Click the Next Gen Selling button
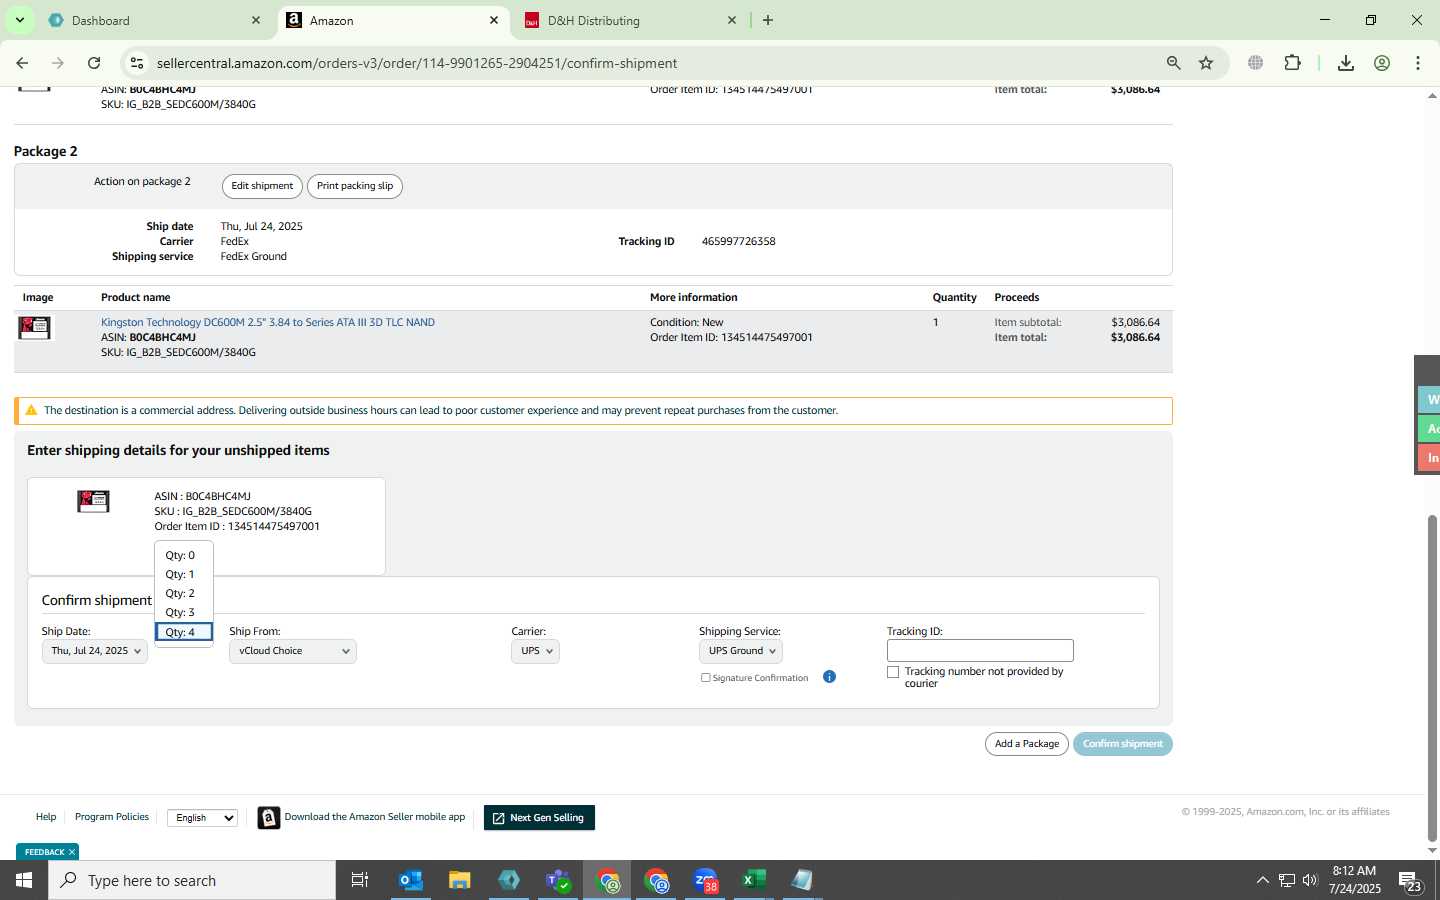 click(539, 818)
